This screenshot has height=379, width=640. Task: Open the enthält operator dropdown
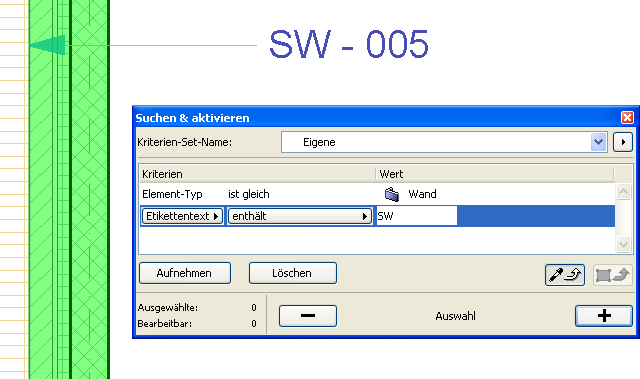tap(300, 216)
